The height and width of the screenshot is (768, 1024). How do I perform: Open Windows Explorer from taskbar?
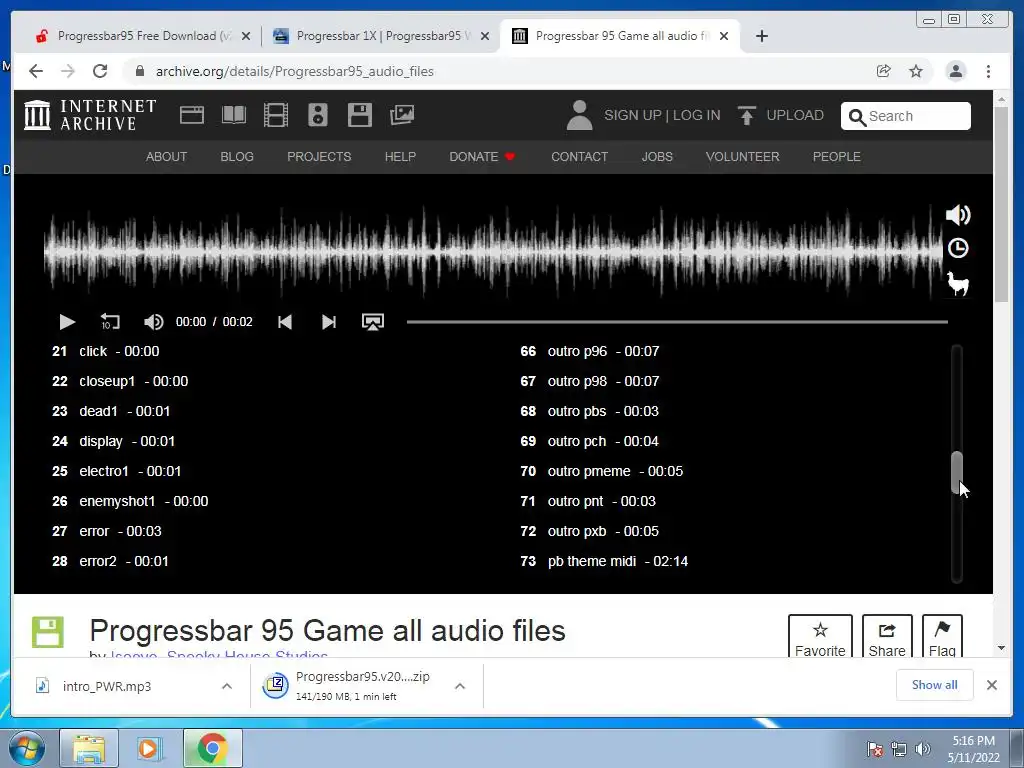89,748
